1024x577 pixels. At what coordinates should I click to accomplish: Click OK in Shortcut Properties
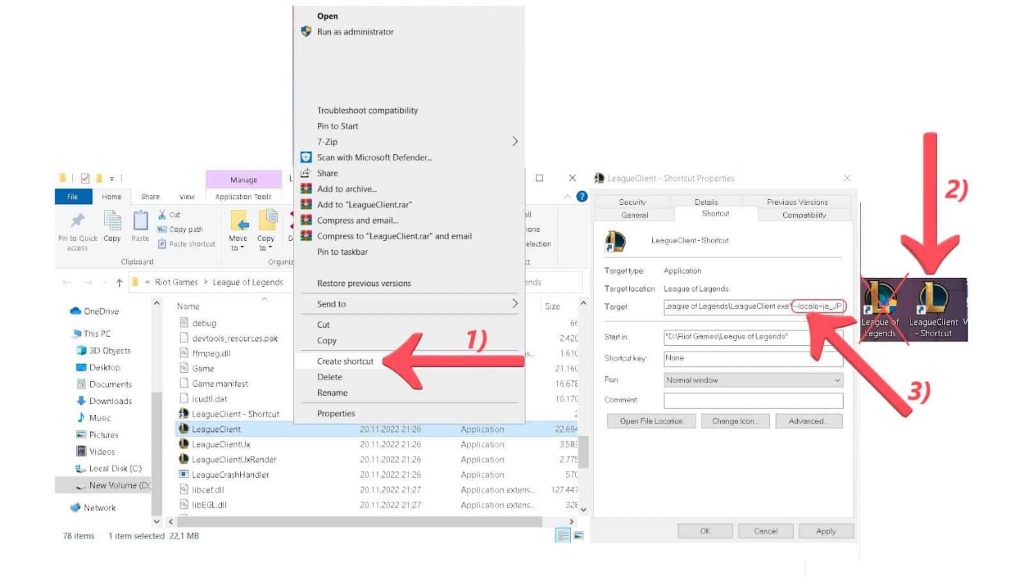click(705, 531)
